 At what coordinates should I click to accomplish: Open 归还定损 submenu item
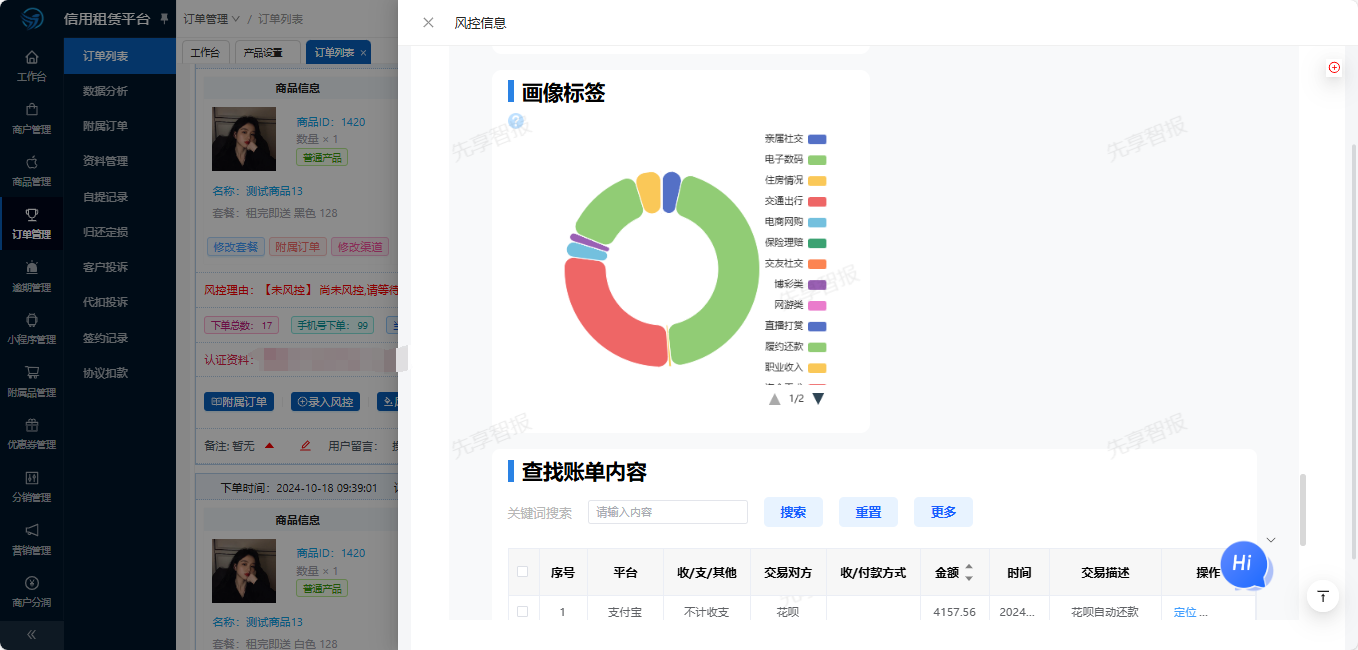tap(105, 232)
